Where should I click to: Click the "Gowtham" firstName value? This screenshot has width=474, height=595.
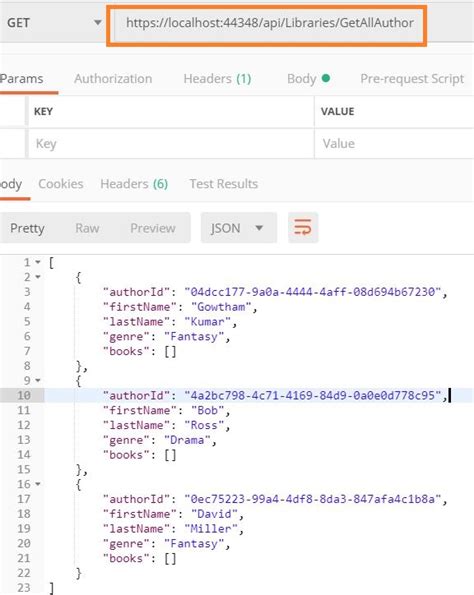pos(221,307)
